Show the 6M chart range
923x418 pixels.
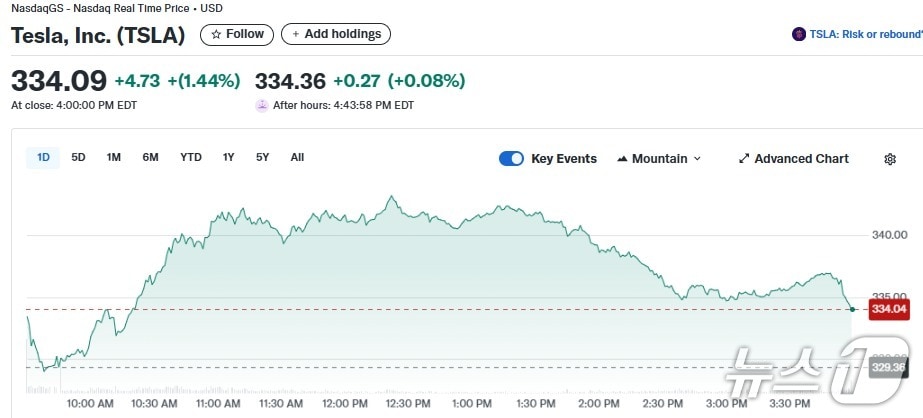150,157
